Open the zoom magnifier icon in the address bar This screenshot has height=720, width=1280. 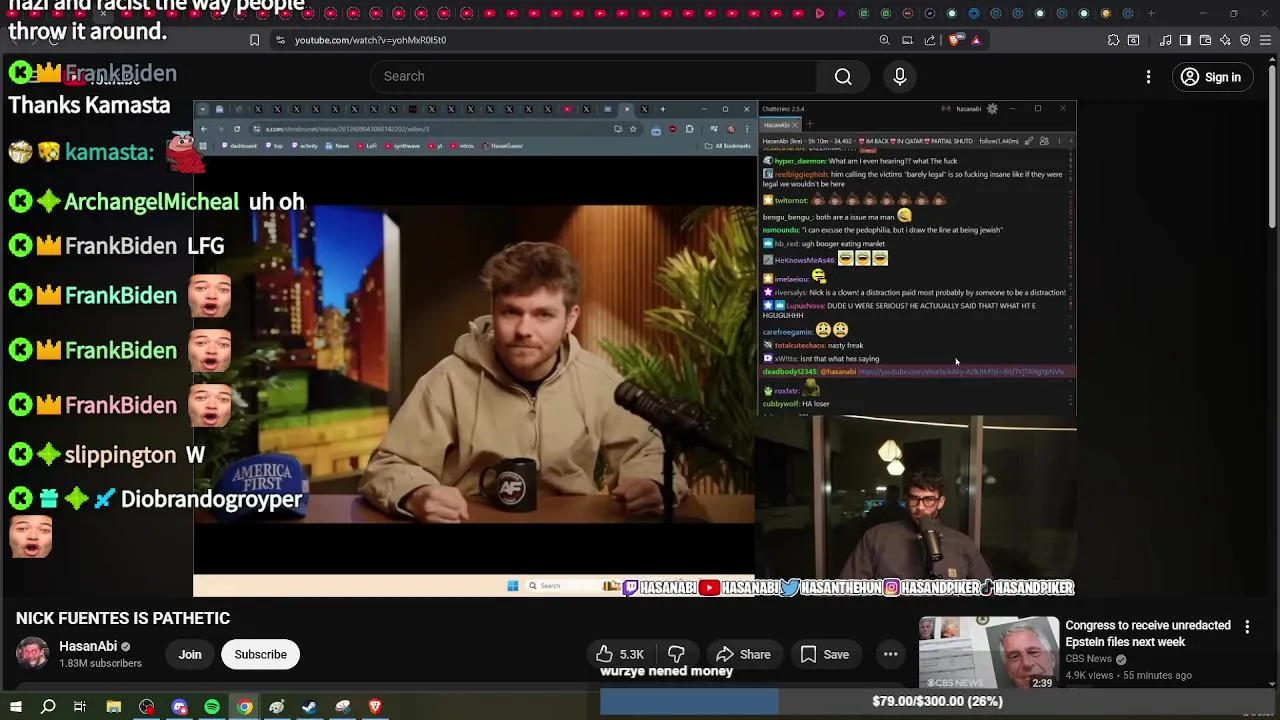coord(884,40)
